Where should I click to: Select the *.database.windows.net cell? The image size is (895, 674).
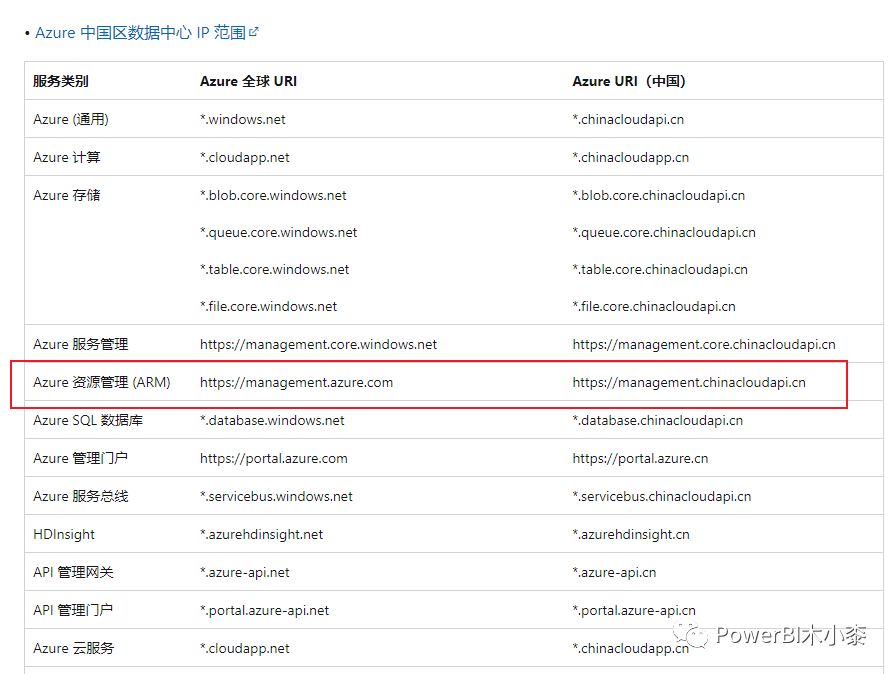[272, 421]
